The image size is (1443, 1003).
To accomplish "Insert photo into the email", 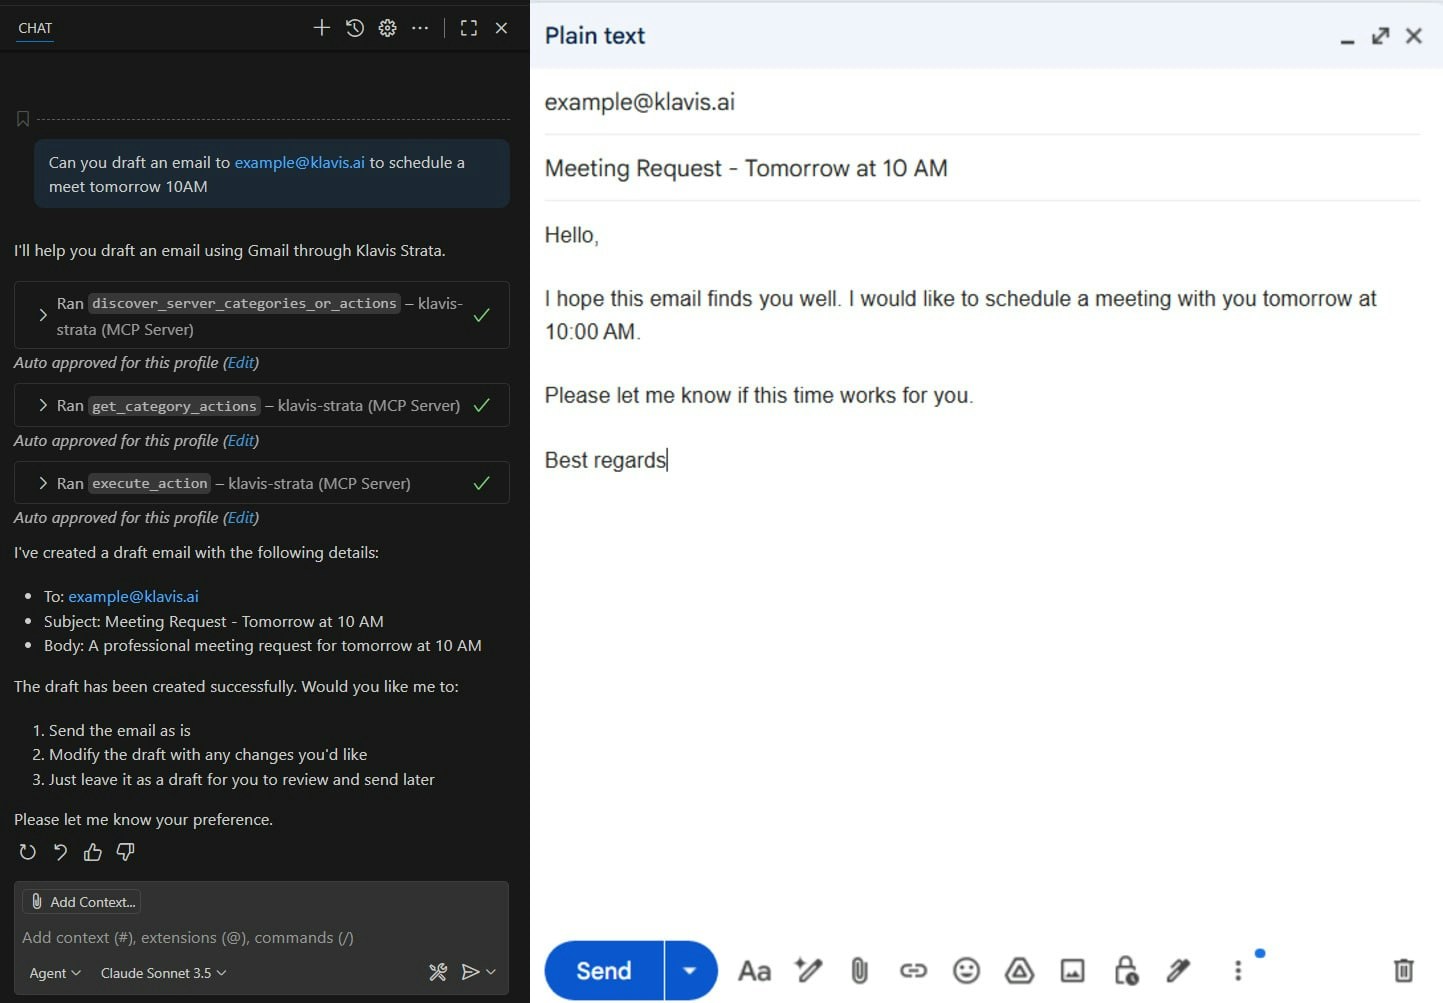I will (x=1072, y=970).
